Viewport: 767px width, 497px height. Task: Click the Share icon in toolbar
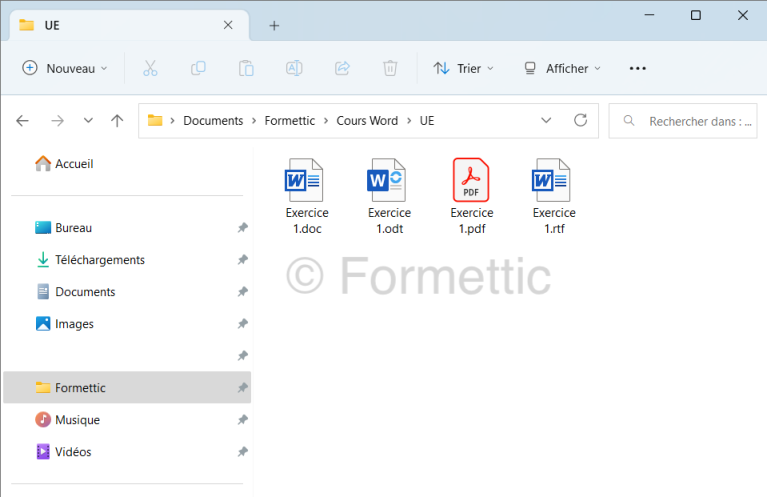(342, 68)
